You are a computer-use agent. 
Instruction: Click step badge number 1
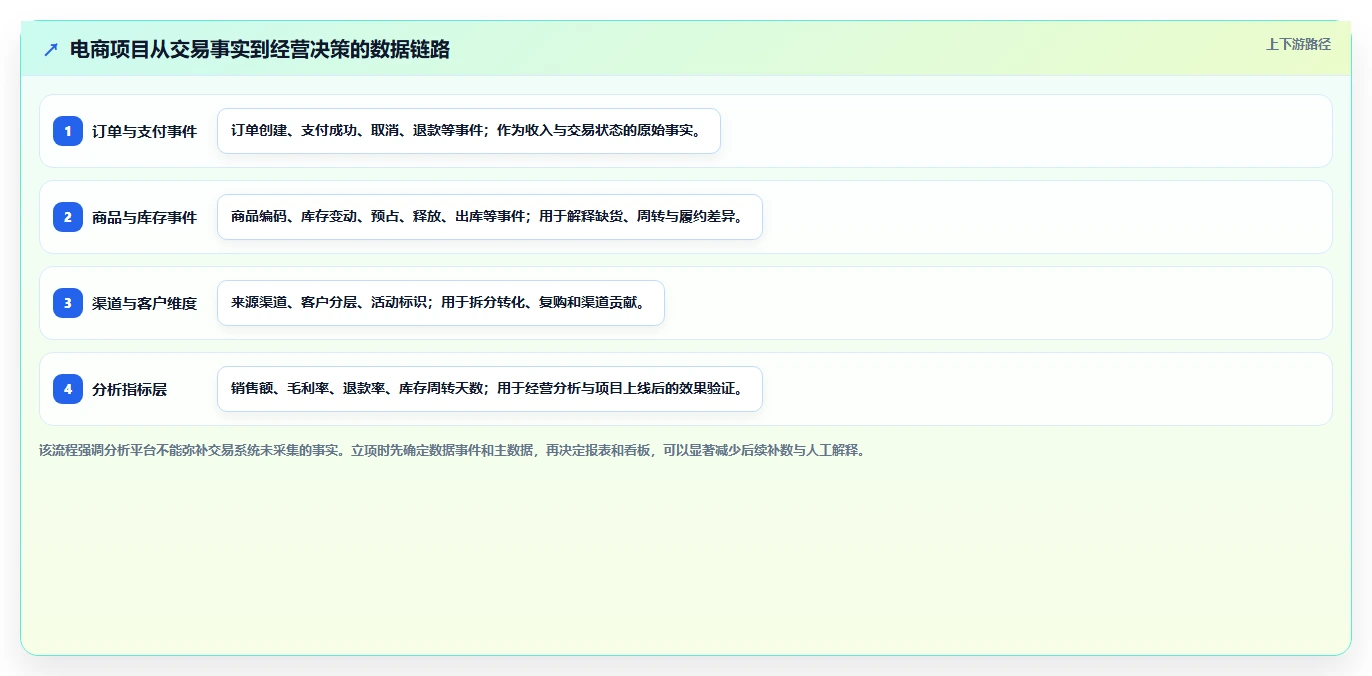click(x=68, y=131)
